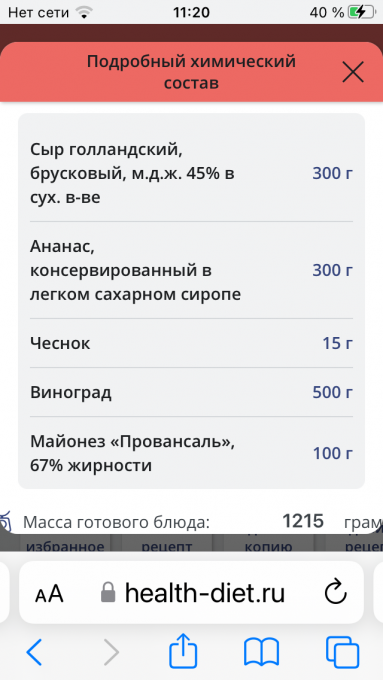Tap Safari forward arrow
The width and height of the screenshot is (383, 680).
click(x=111, y=651)
